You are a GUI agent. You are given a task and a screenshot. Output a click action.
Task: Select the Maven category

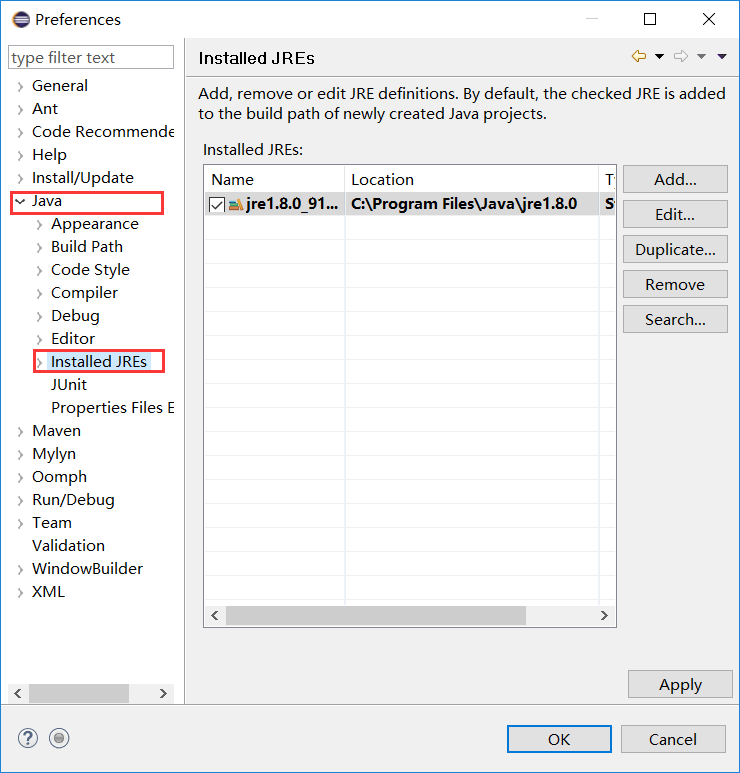(x=56, y=431)
